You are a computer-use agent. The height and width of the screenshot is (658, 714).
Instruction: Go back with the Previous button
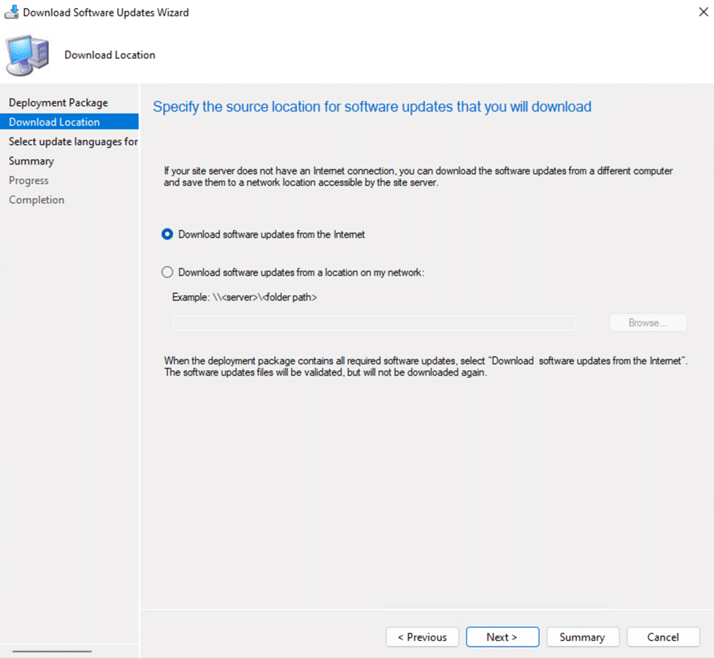422,637
